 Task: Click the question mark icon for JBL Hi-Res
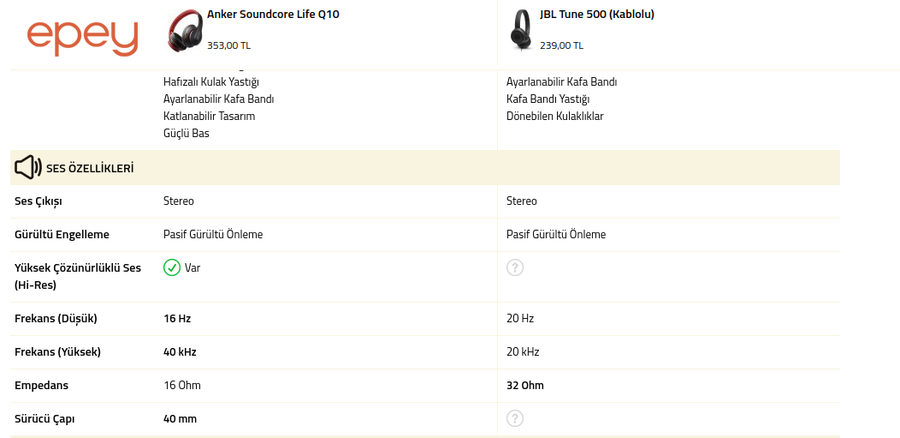coord(515,268)
